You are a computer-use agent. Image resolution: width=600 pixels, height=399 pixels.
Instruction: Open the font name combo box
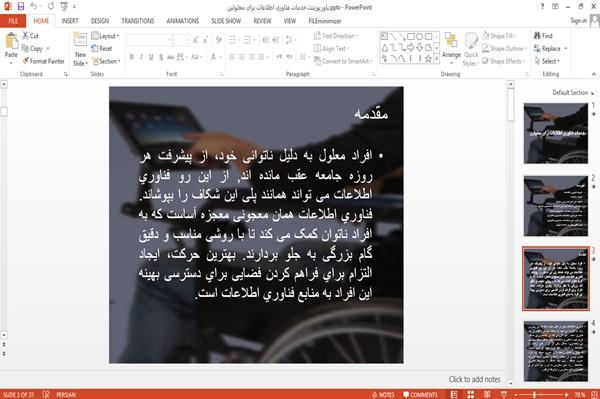point(149,40)
